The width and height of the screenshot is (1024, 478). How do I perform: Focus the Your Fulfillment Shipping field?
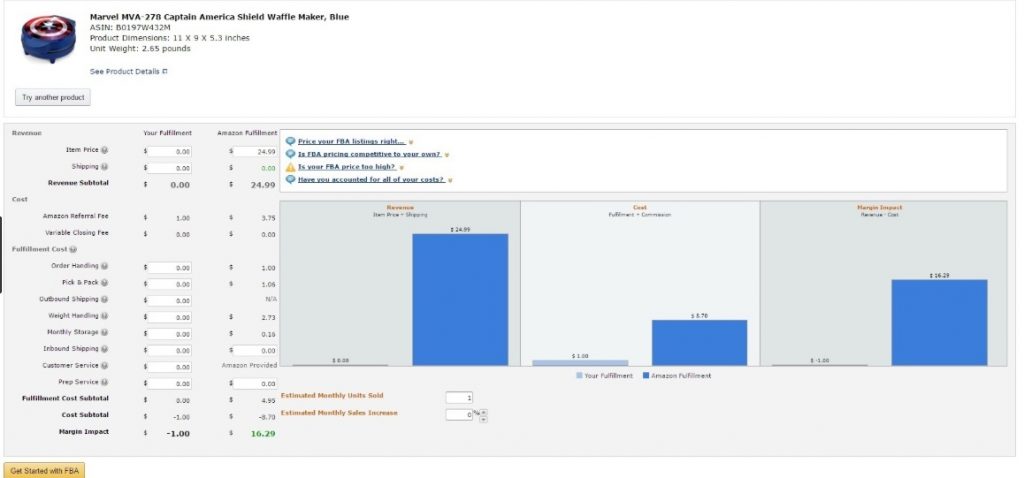coord(169,168)
